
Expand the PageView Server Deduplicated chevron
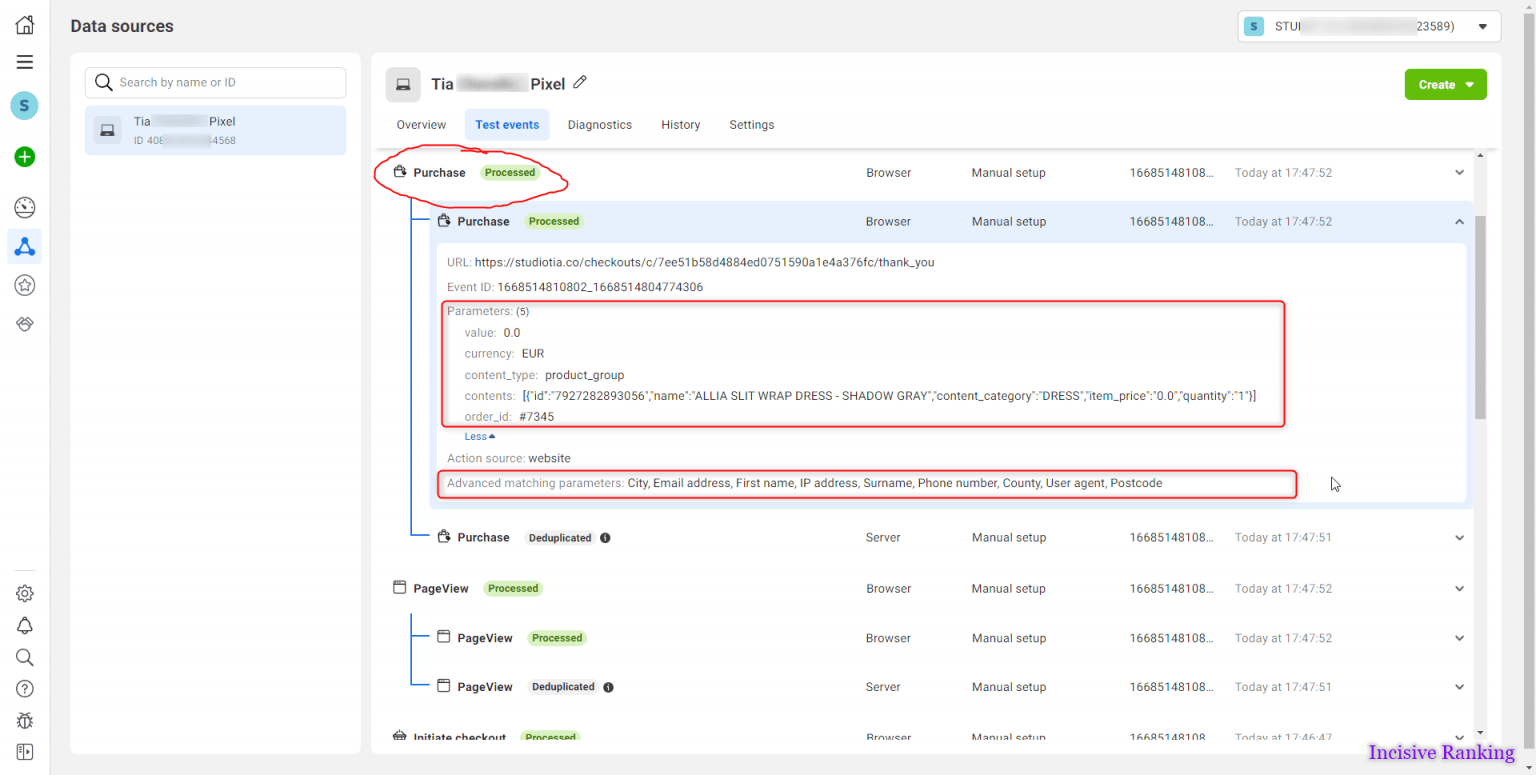click(x=1459, y=687)
